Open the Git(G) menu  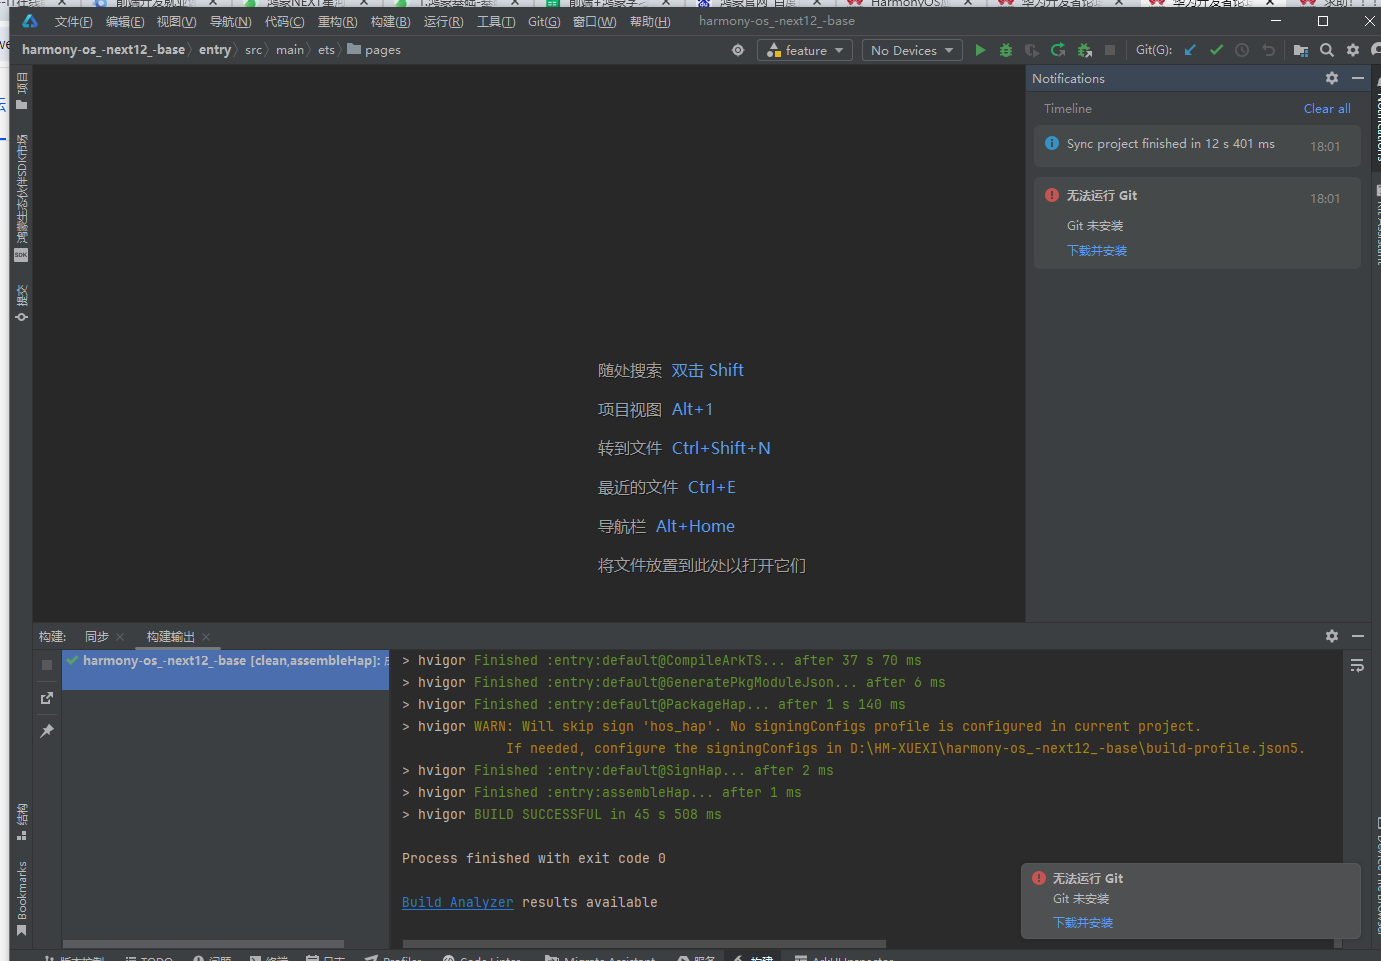coord(544,22)
